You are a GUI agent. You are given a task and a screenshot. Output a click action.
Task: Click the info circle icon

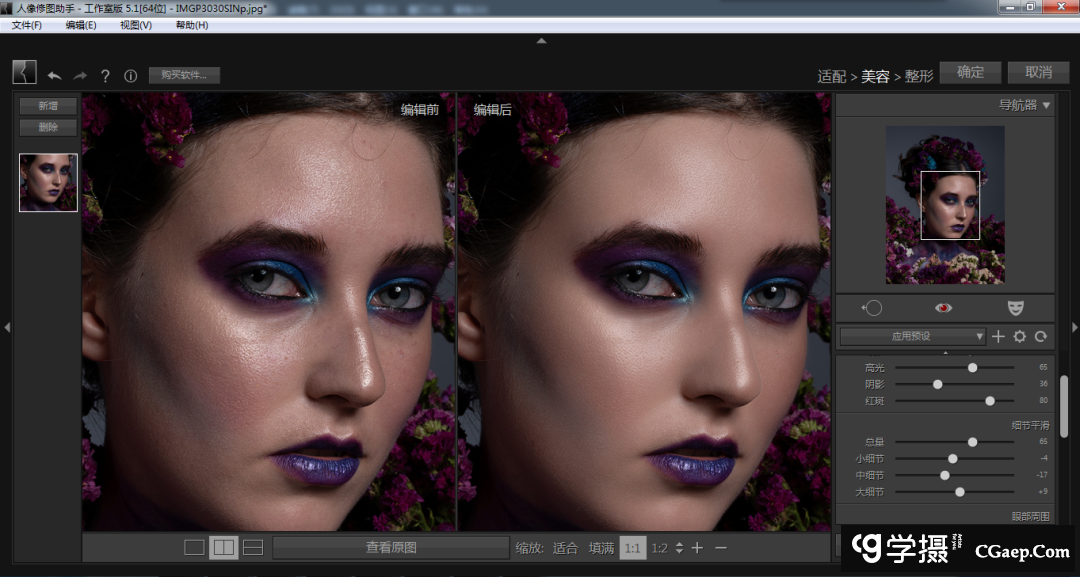(x=130, y=76)
